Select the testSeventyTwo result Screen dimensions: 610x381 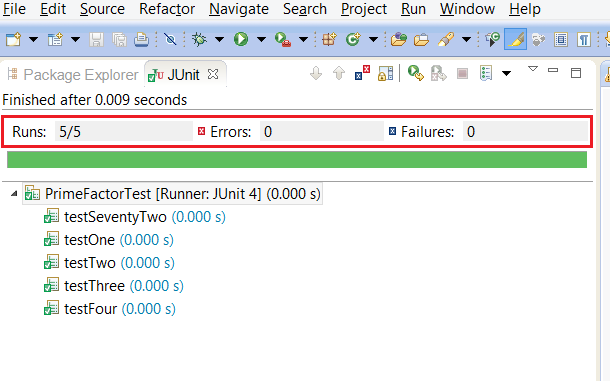click(x=135, y=217)
